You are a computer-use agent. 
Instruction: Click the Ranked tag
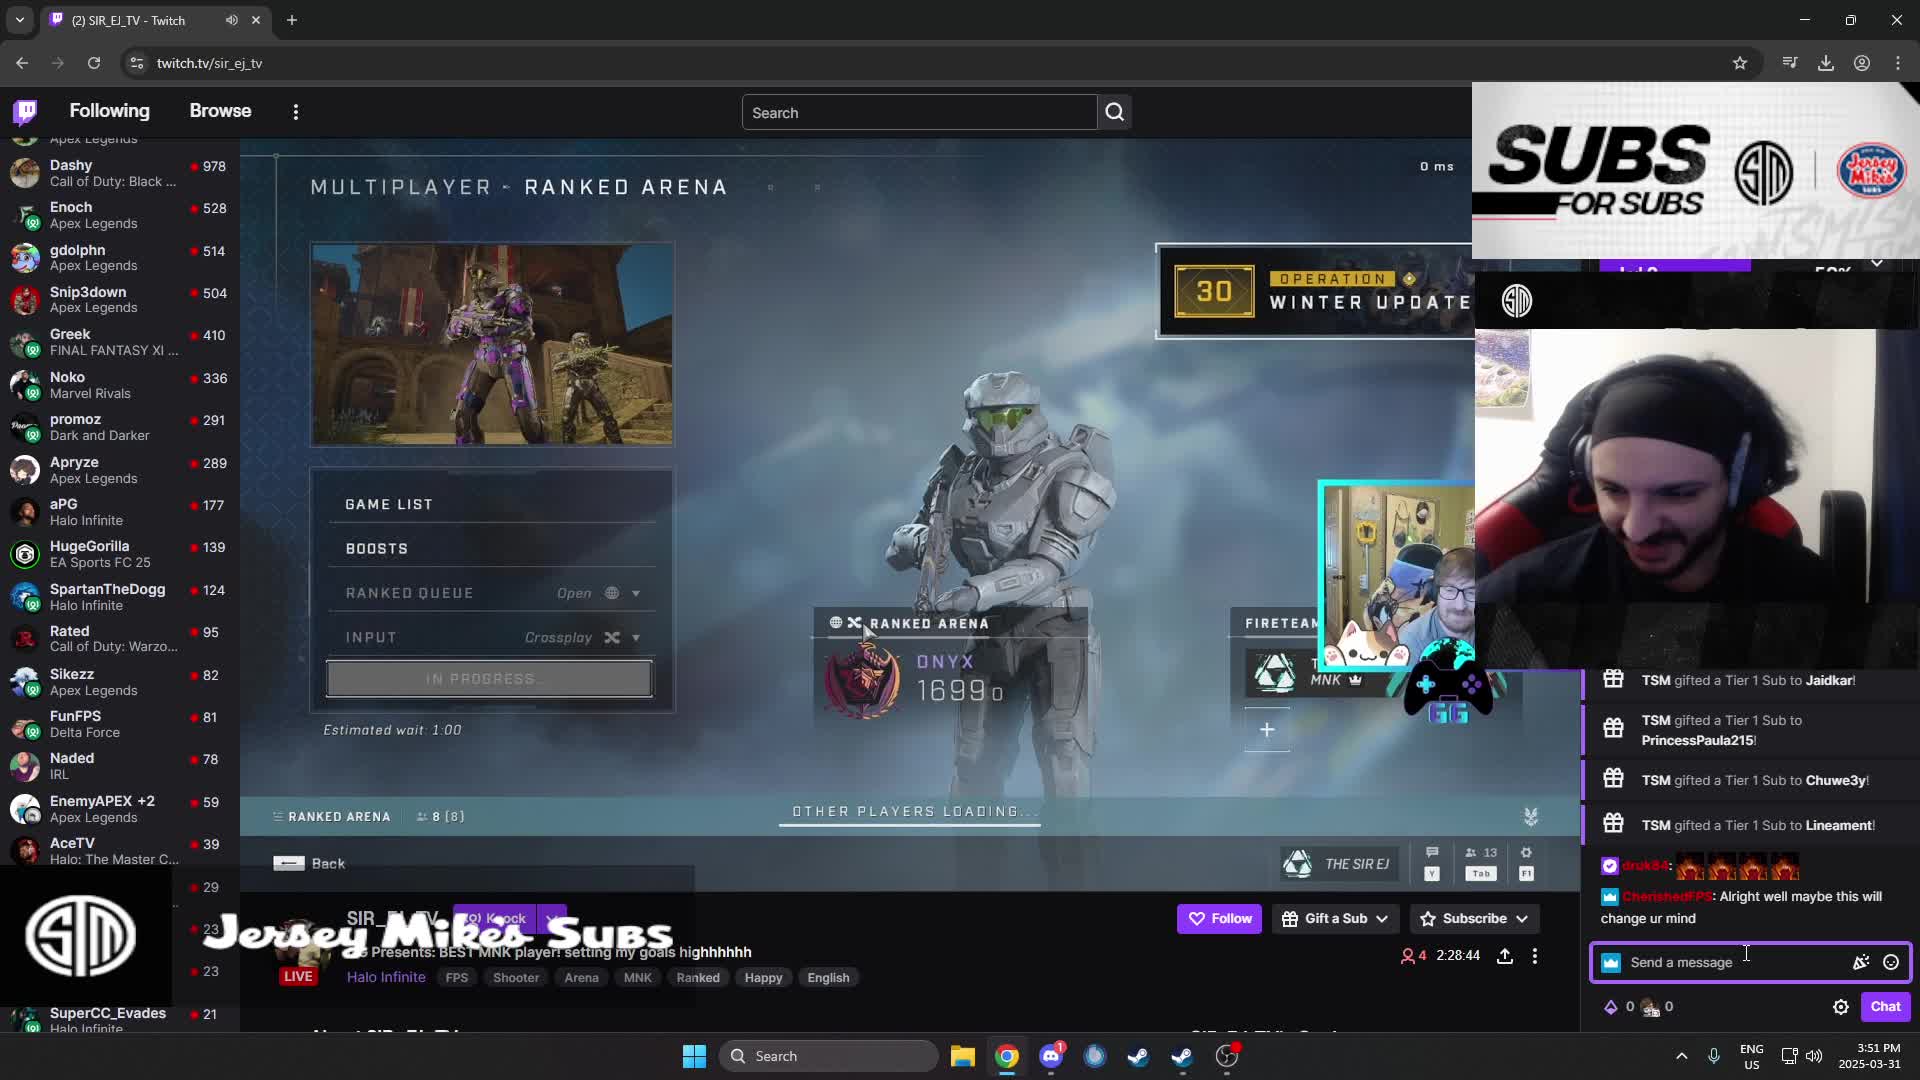pos(698,978)
